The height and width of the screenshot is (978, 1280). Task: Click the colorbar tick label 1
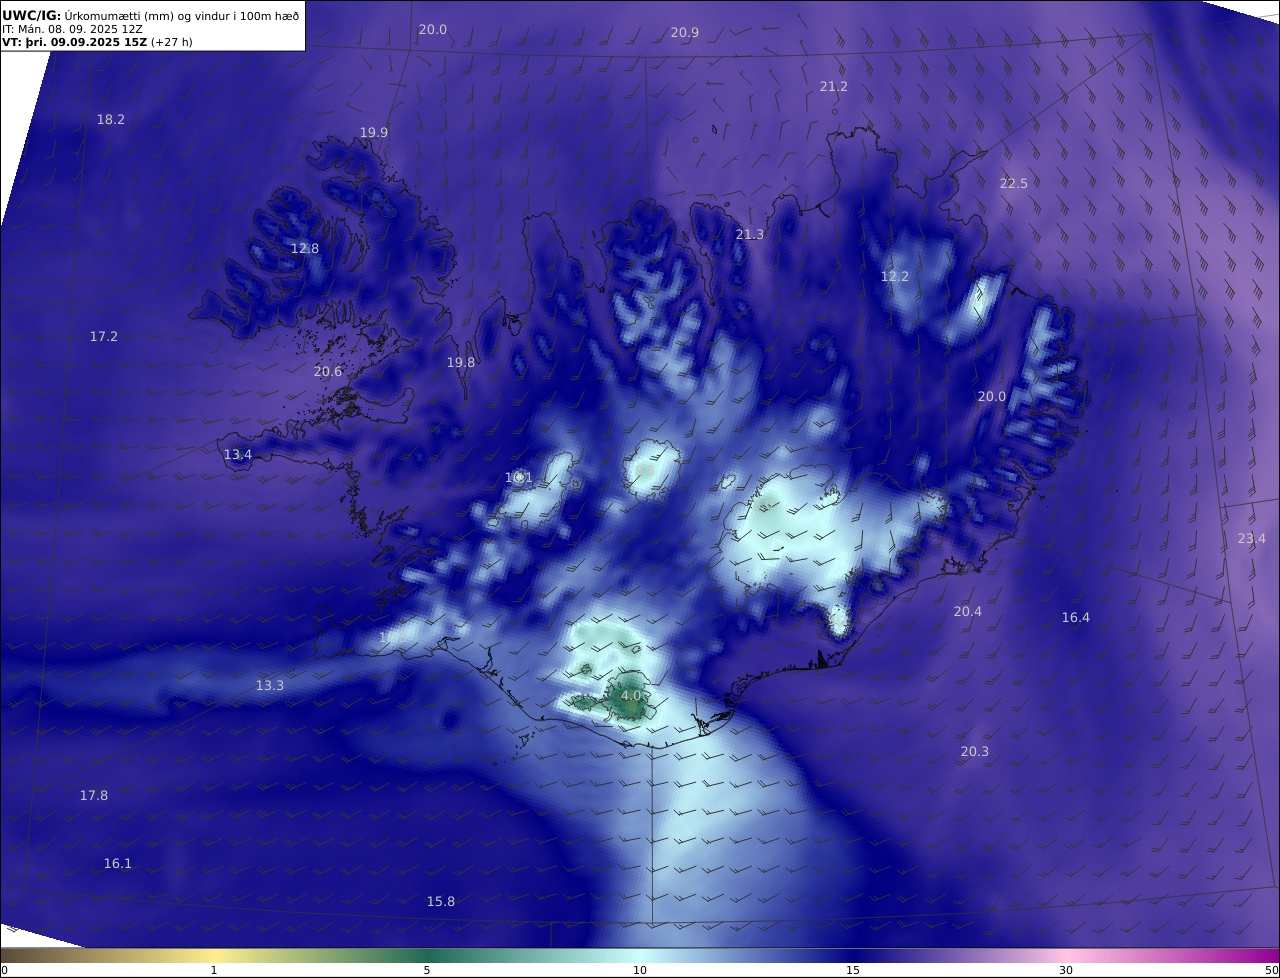(214, 970)
